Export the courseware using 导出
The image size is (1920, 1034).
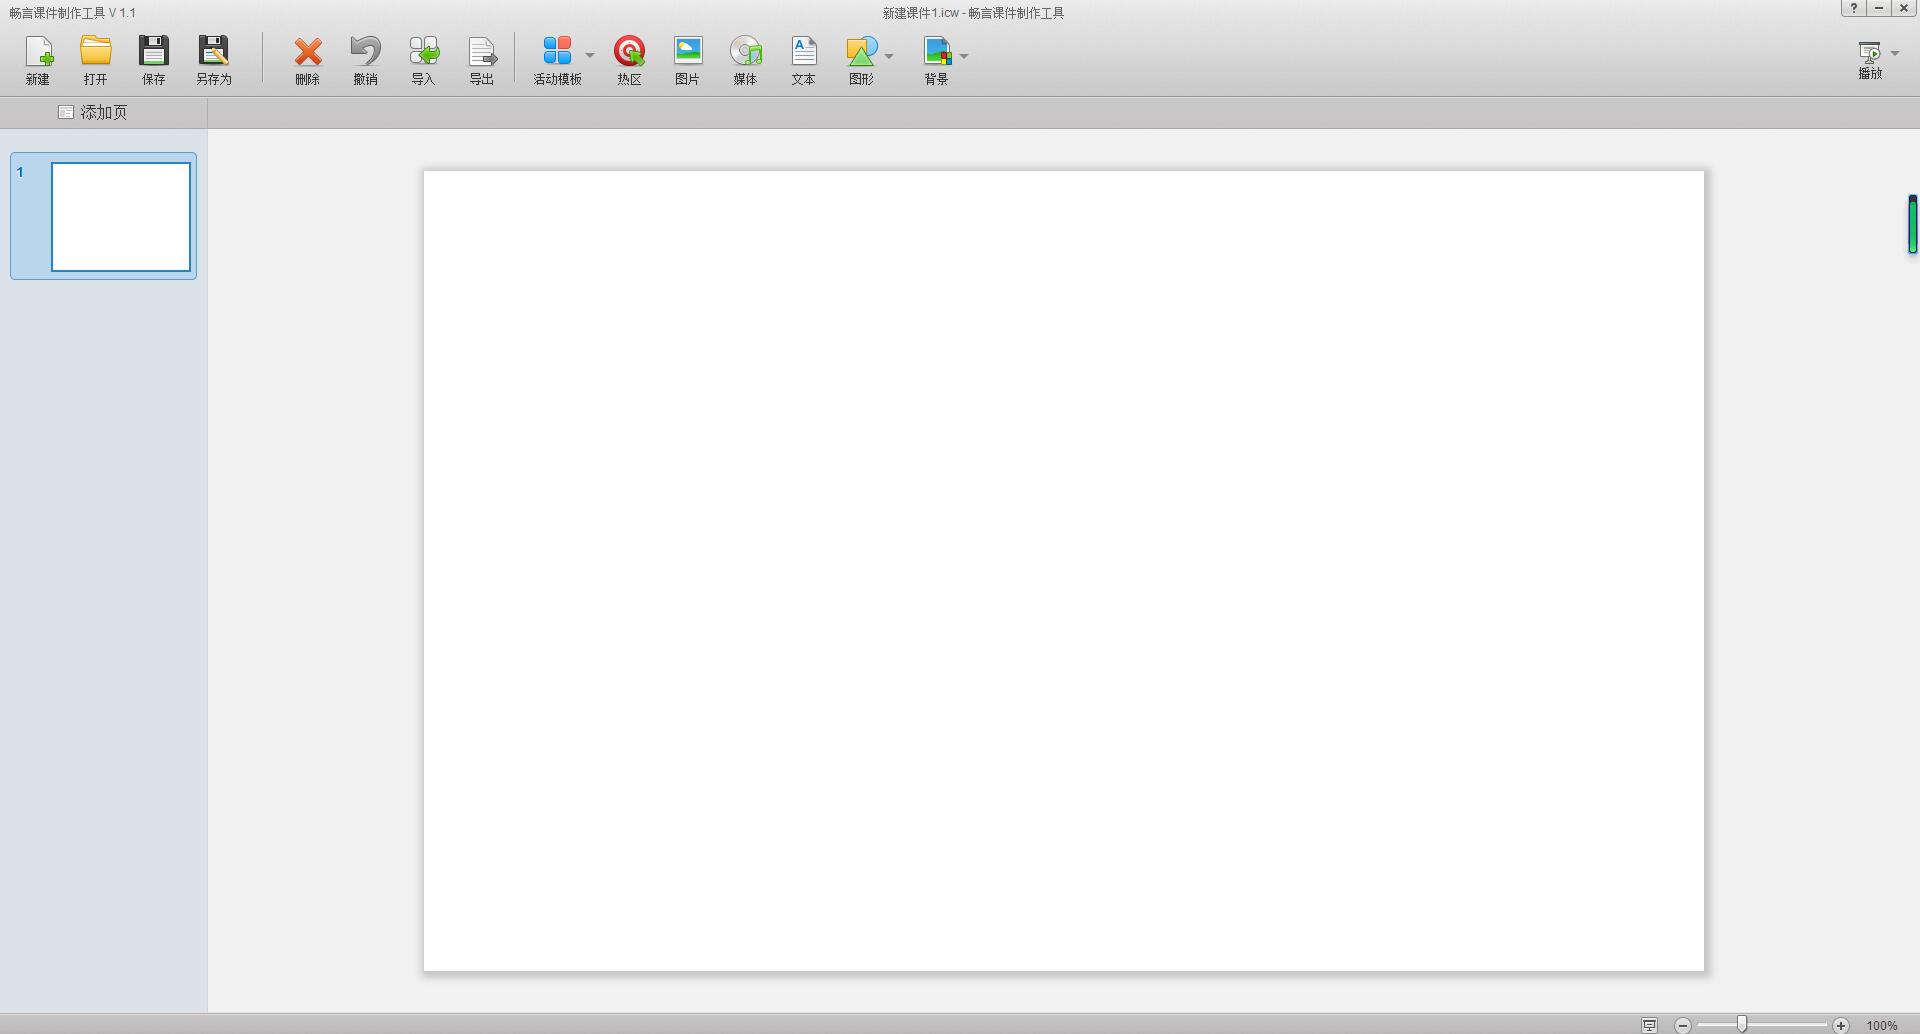pyautogui.click(x=481, y=58)
